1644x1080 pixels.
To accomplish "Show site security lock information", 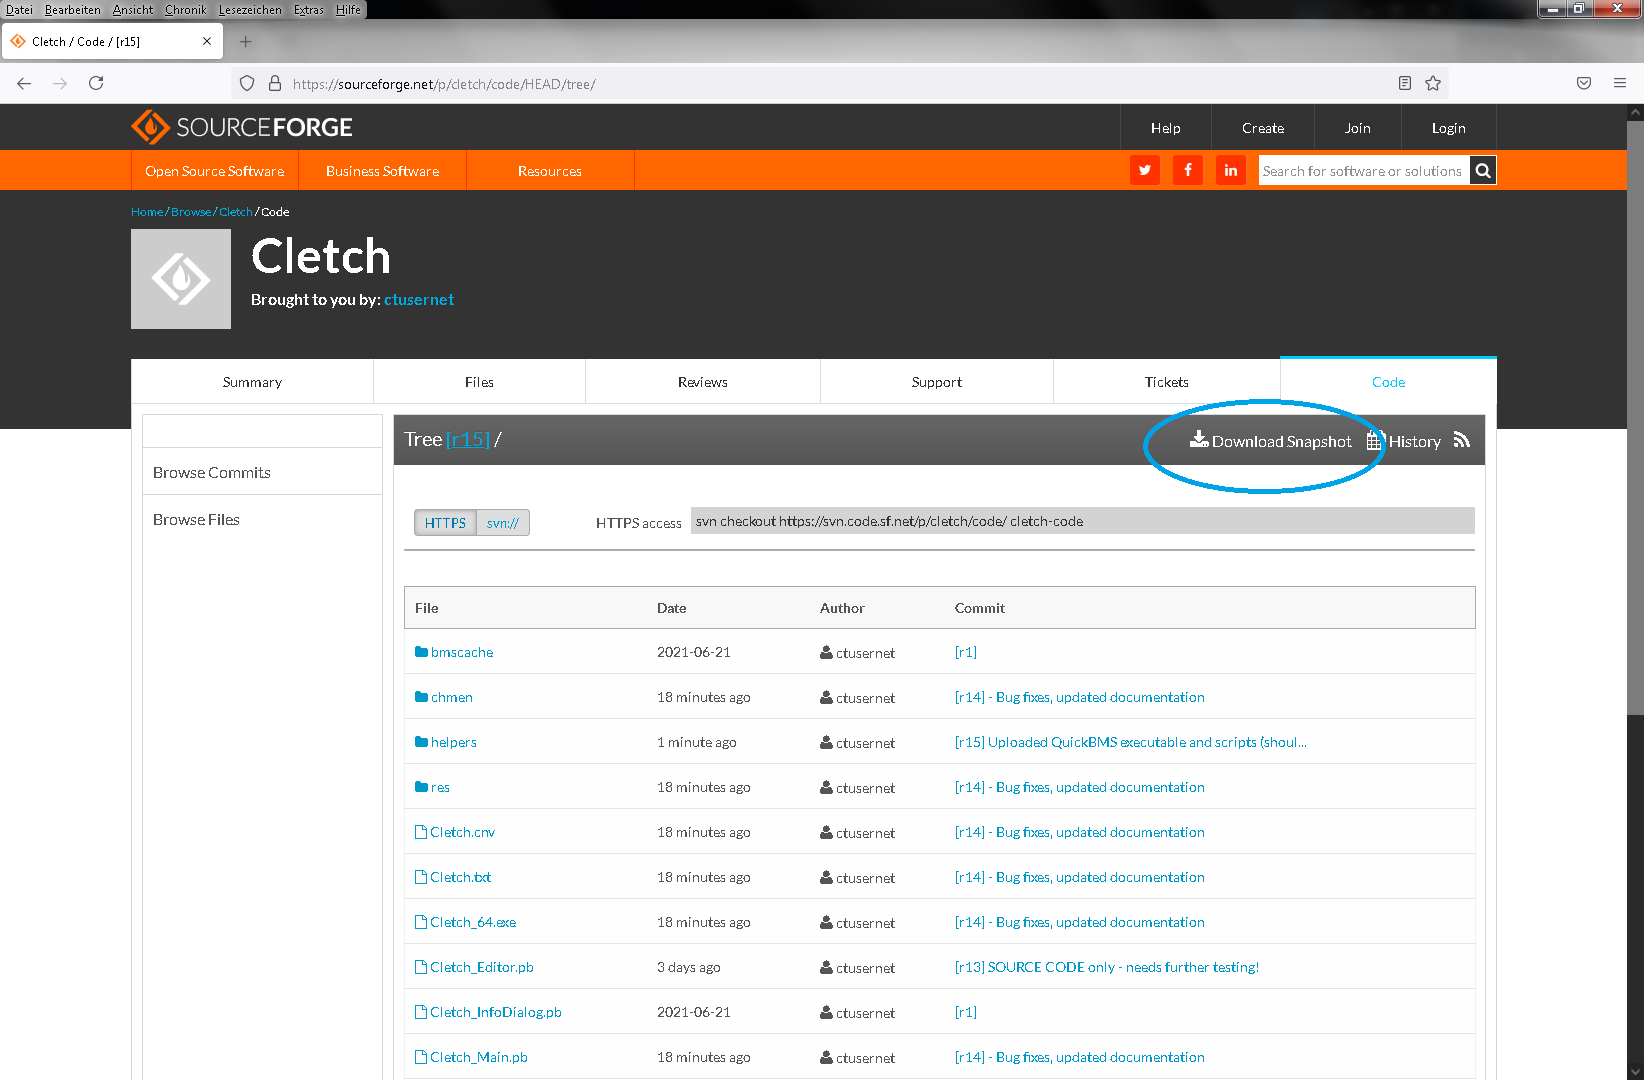I will point(275,84).
